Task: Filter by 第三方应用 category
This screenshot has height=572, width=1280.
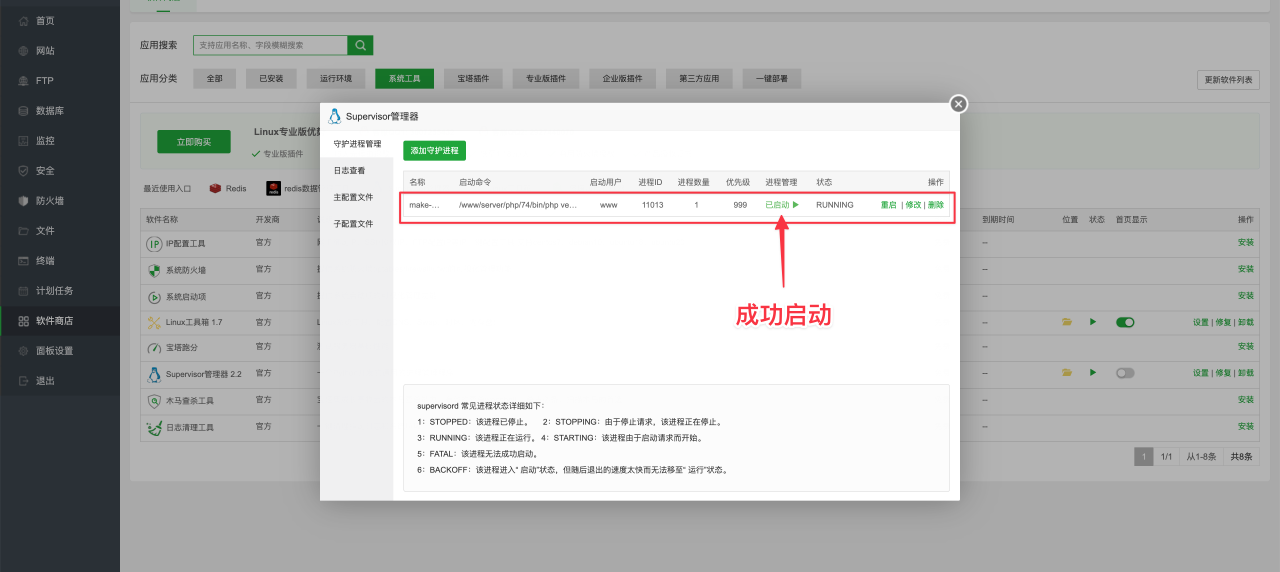Action: coord(699,78)
